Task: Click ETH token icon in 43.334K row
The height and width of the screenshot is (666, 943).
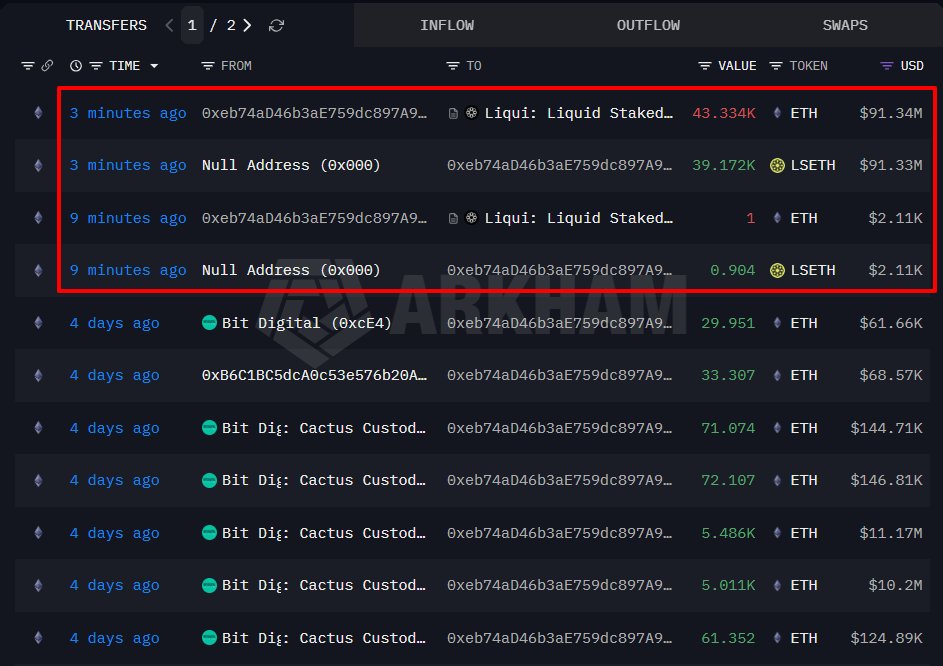Action: 777,113
